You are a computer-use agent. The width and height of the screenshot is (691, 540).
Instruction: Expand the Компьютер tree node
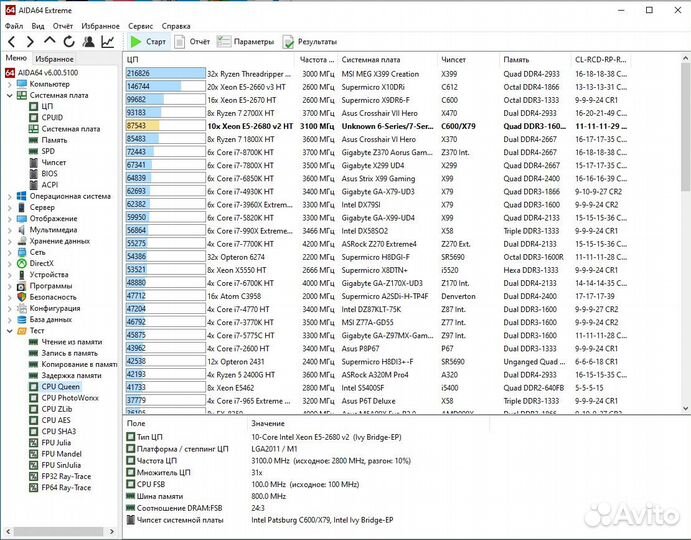(x=9, y=84)
